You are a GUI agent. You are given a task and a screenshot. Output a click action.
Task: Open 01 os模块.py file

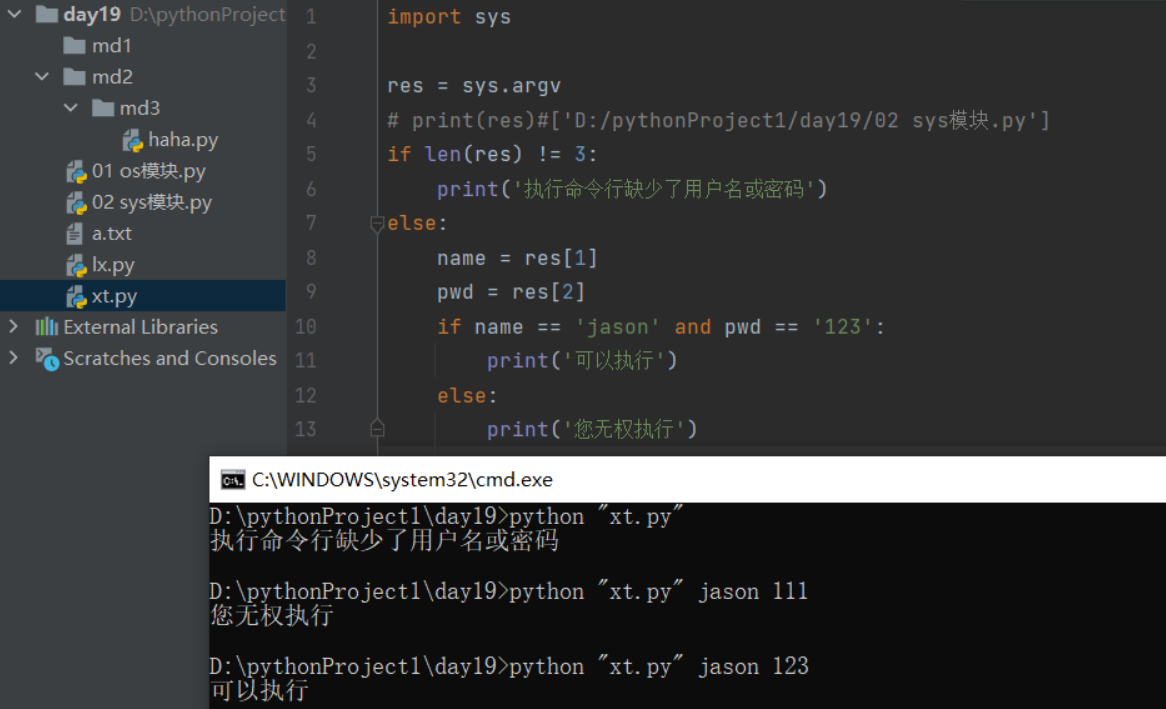(x=149, y=171)
